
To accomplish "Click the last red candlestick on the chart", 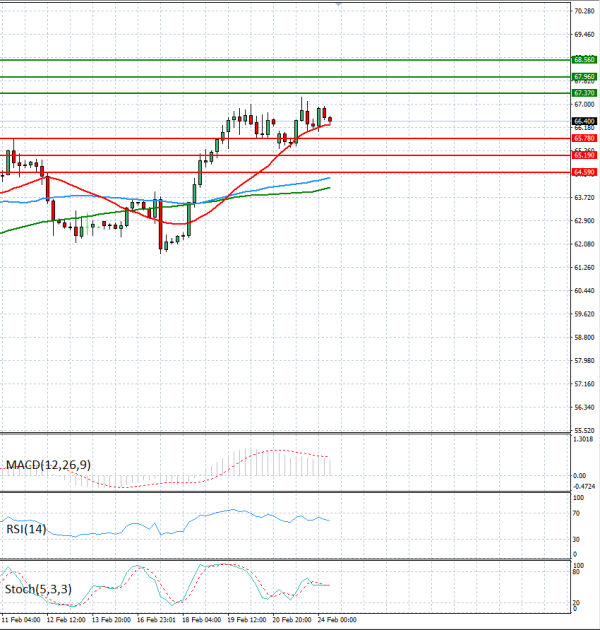I will [x=323, y=113].
